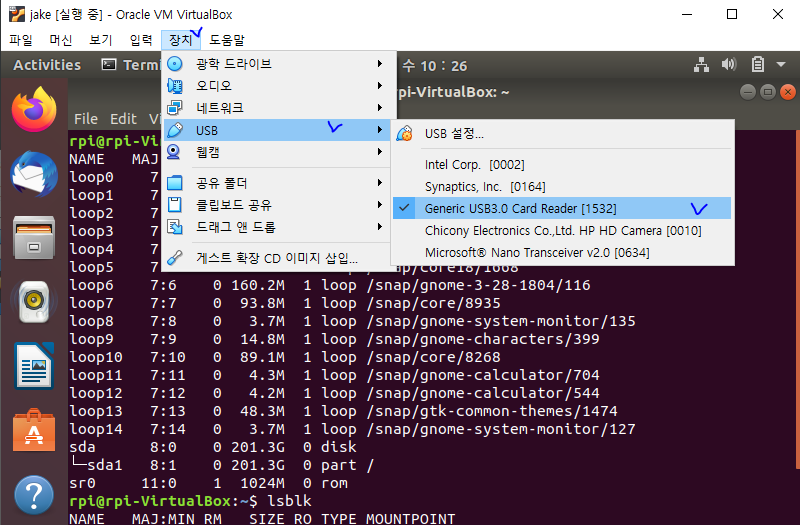
Task: Click the optical drive disc icon
Action: coord(174,64)
